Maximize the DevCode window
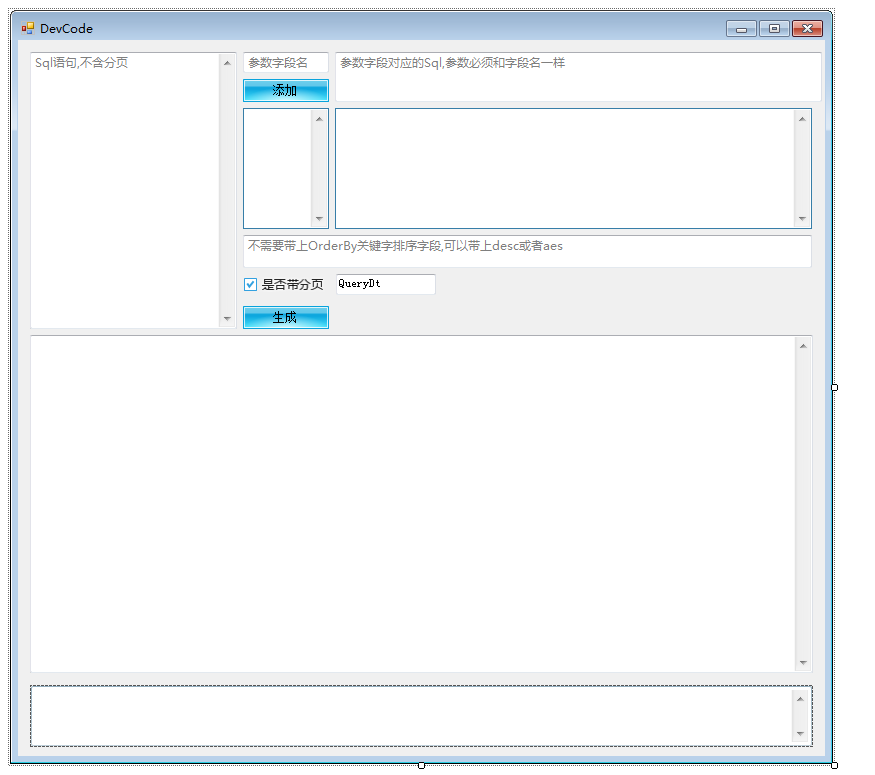The image size is (875, 775). pyautogui.click(x=775, y=28)
